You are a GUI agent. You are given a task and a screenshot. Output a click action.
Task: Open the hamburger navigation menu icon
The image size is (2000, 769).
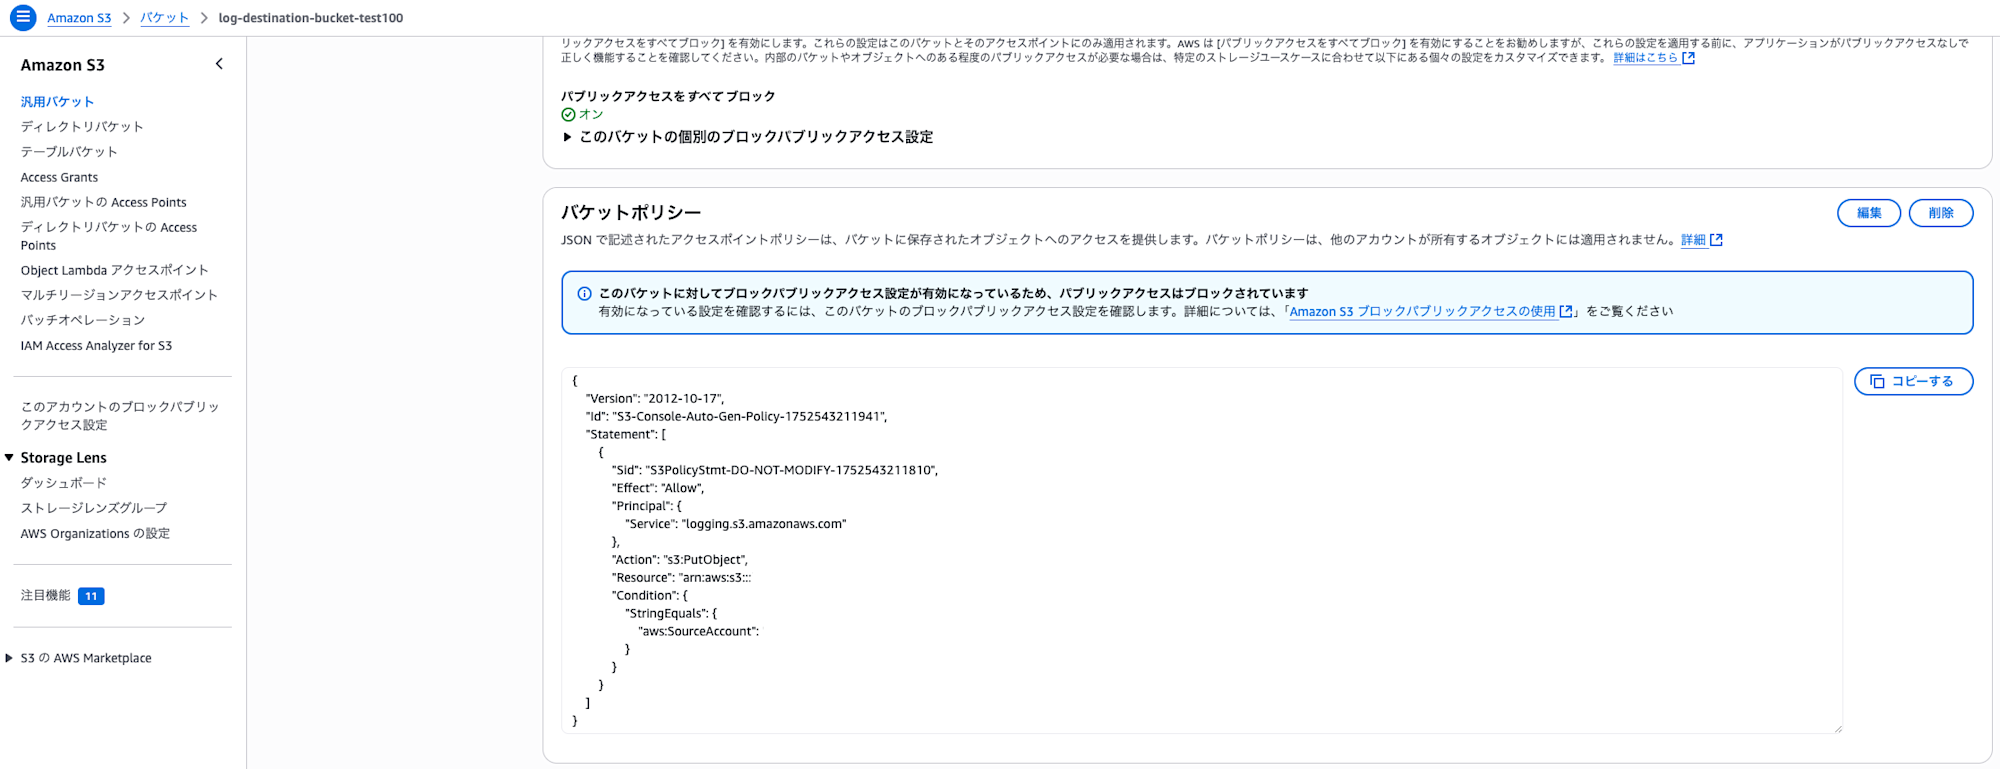(x=23, y=18)
